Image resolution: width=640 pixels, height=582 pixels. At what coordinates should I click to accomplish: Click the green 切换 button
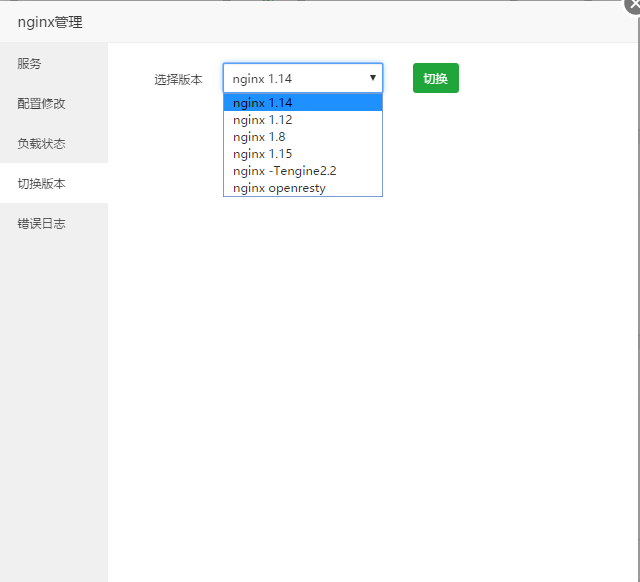(436, 78)
